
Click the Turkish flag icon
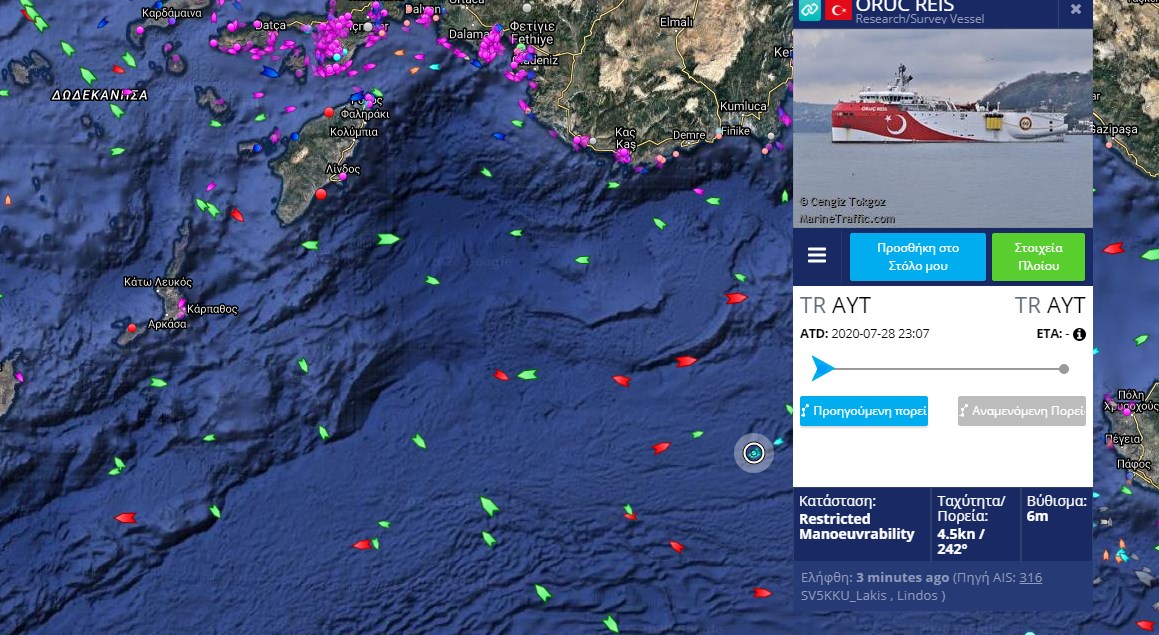[x=838, y=10]
